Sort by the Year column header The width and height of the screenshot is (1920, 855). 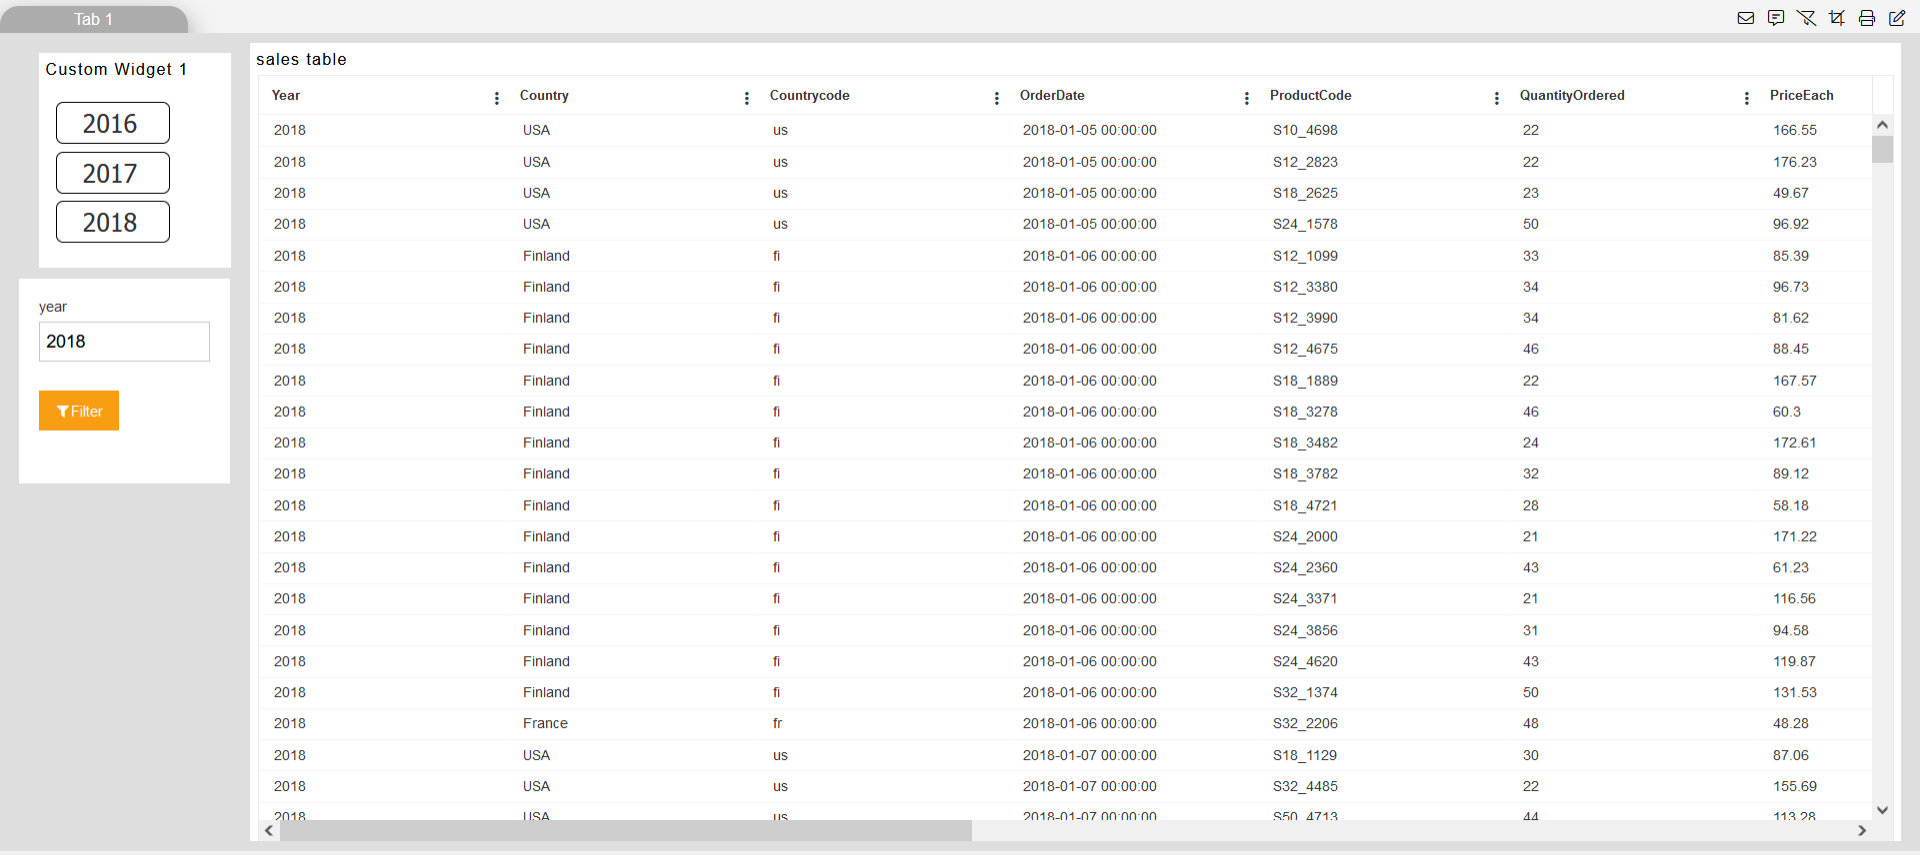coord(286,95)
